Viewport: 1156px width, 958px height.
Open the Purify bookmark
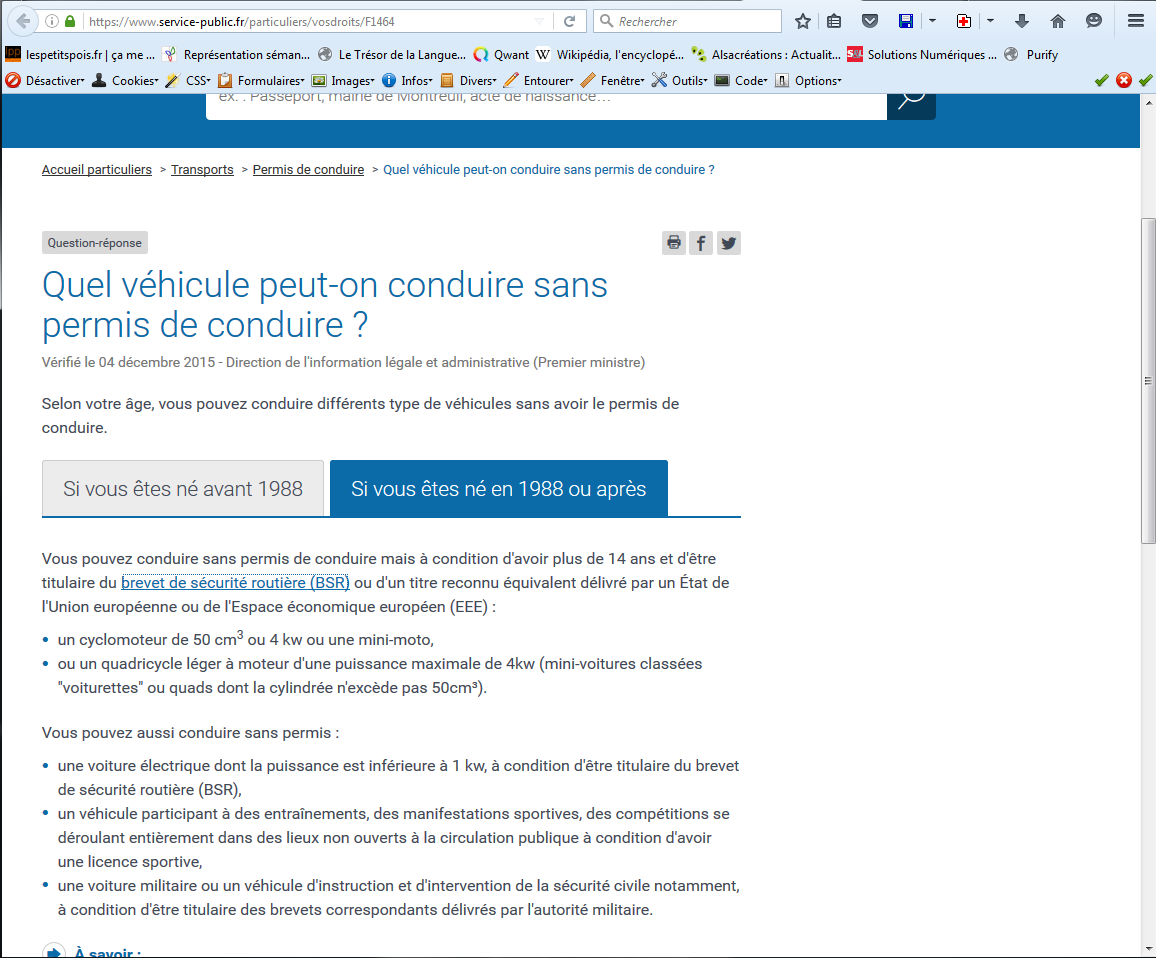[1031, 54]
